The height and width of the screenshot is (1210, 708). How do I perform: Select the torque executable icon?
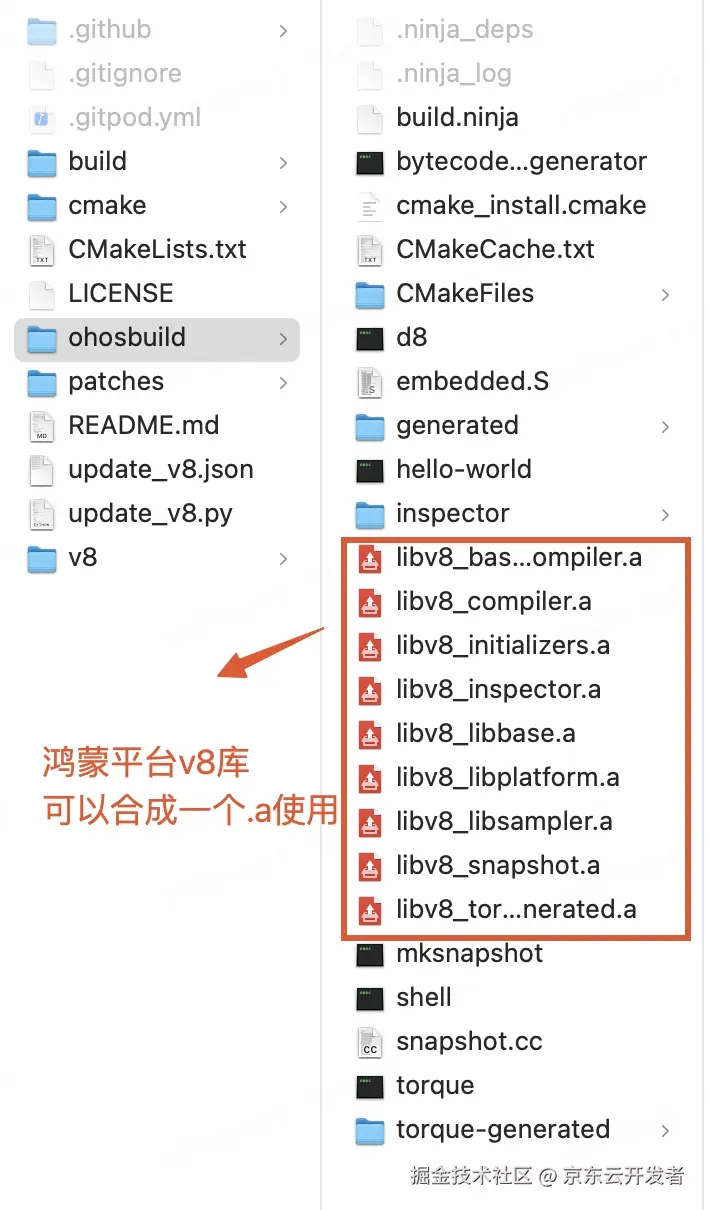pos(370,1086)
